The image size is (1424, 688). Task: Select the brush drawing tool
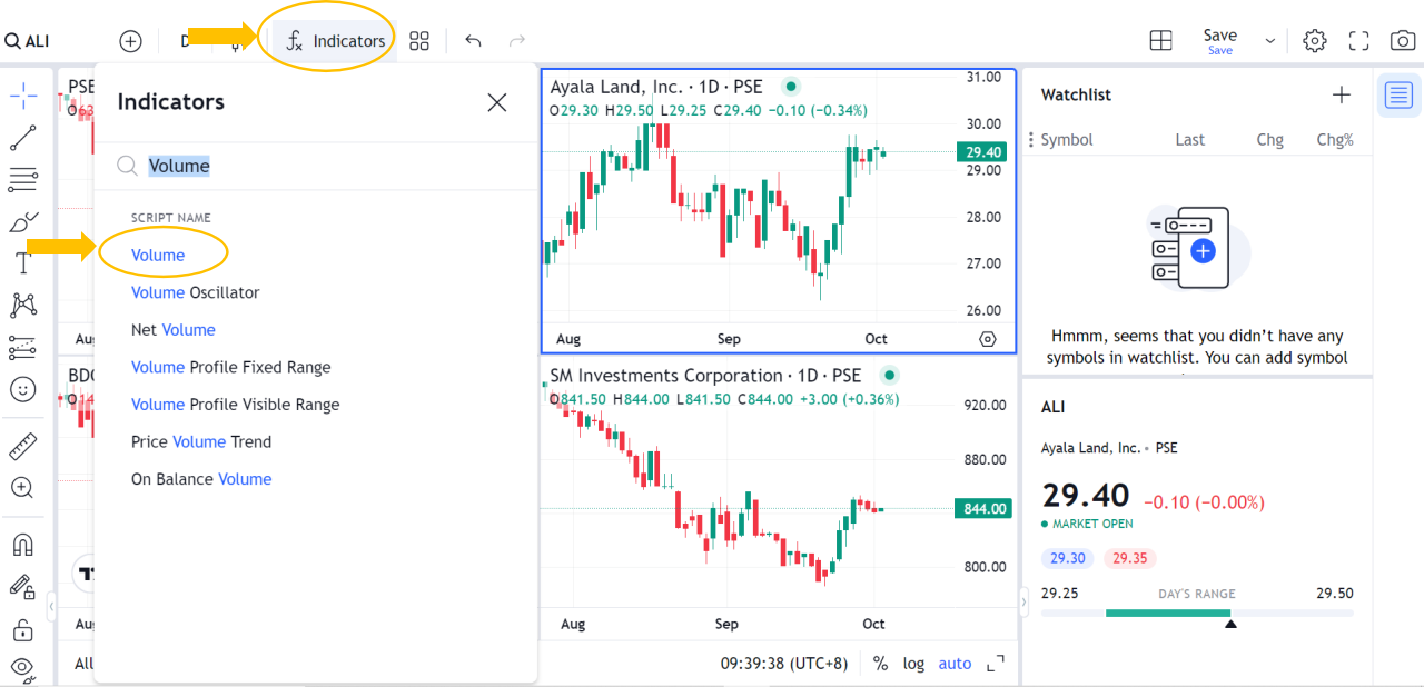point(23,221)
